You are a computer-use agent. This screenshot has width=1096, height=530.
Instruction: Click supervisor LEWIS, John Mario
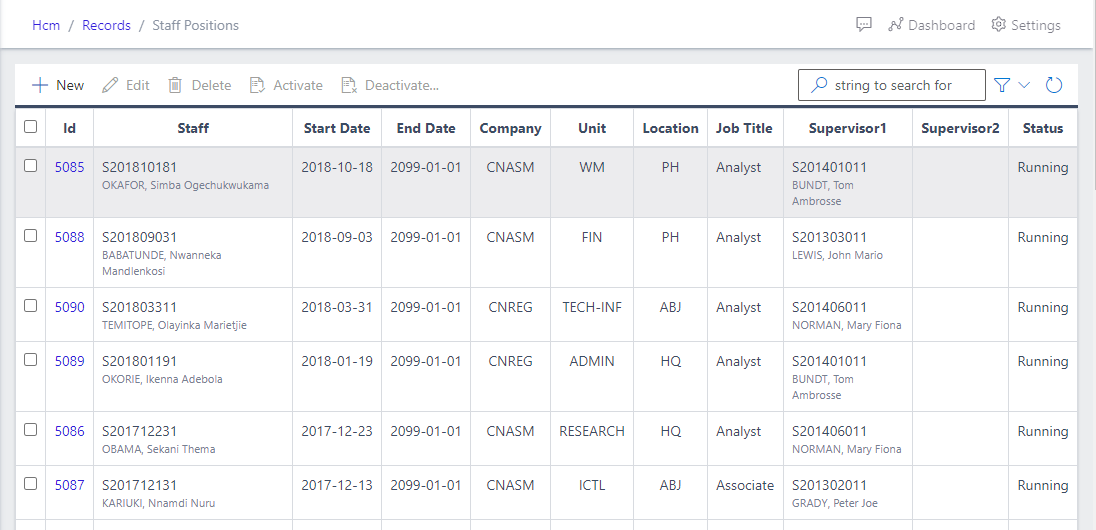[837, 255]
